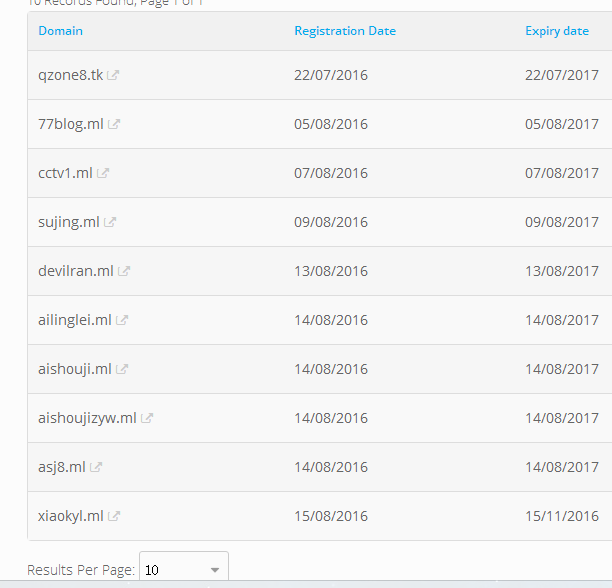612x588 pixels.
Task: Click expiry date 15/11/2016
Action: coord(562,516)
